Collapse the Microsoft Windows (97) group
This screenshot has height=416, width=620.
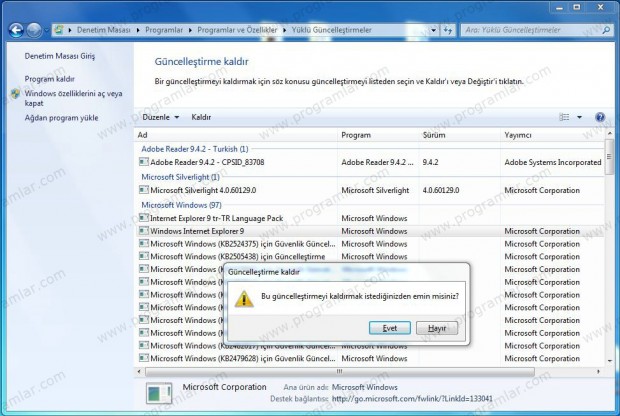(181, 205)
